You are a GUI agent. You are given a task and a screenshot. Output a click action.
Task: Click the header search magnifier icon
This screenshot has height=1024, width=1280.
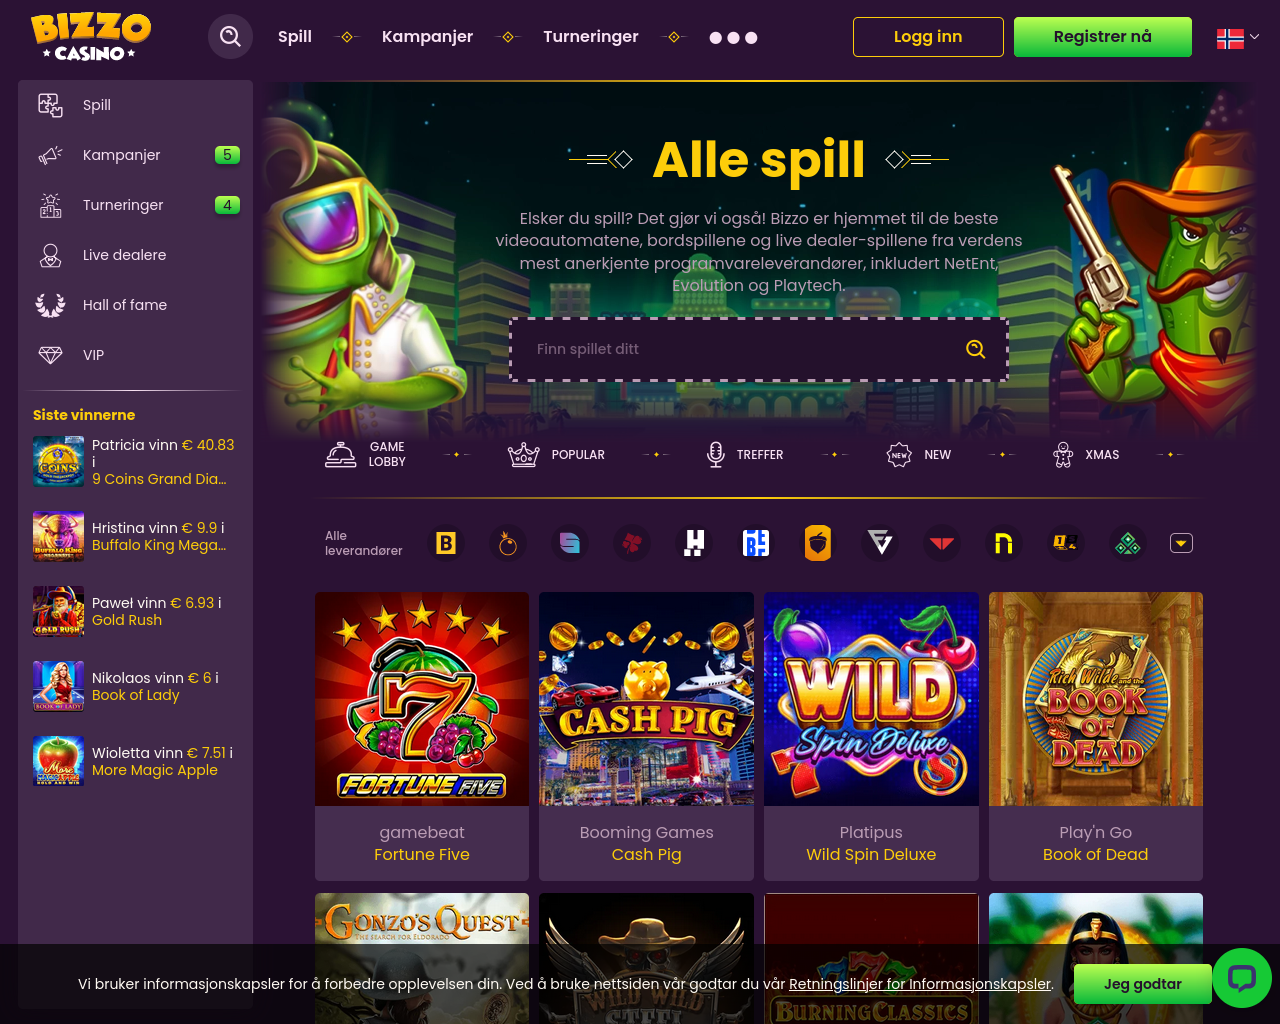(231, 37)
